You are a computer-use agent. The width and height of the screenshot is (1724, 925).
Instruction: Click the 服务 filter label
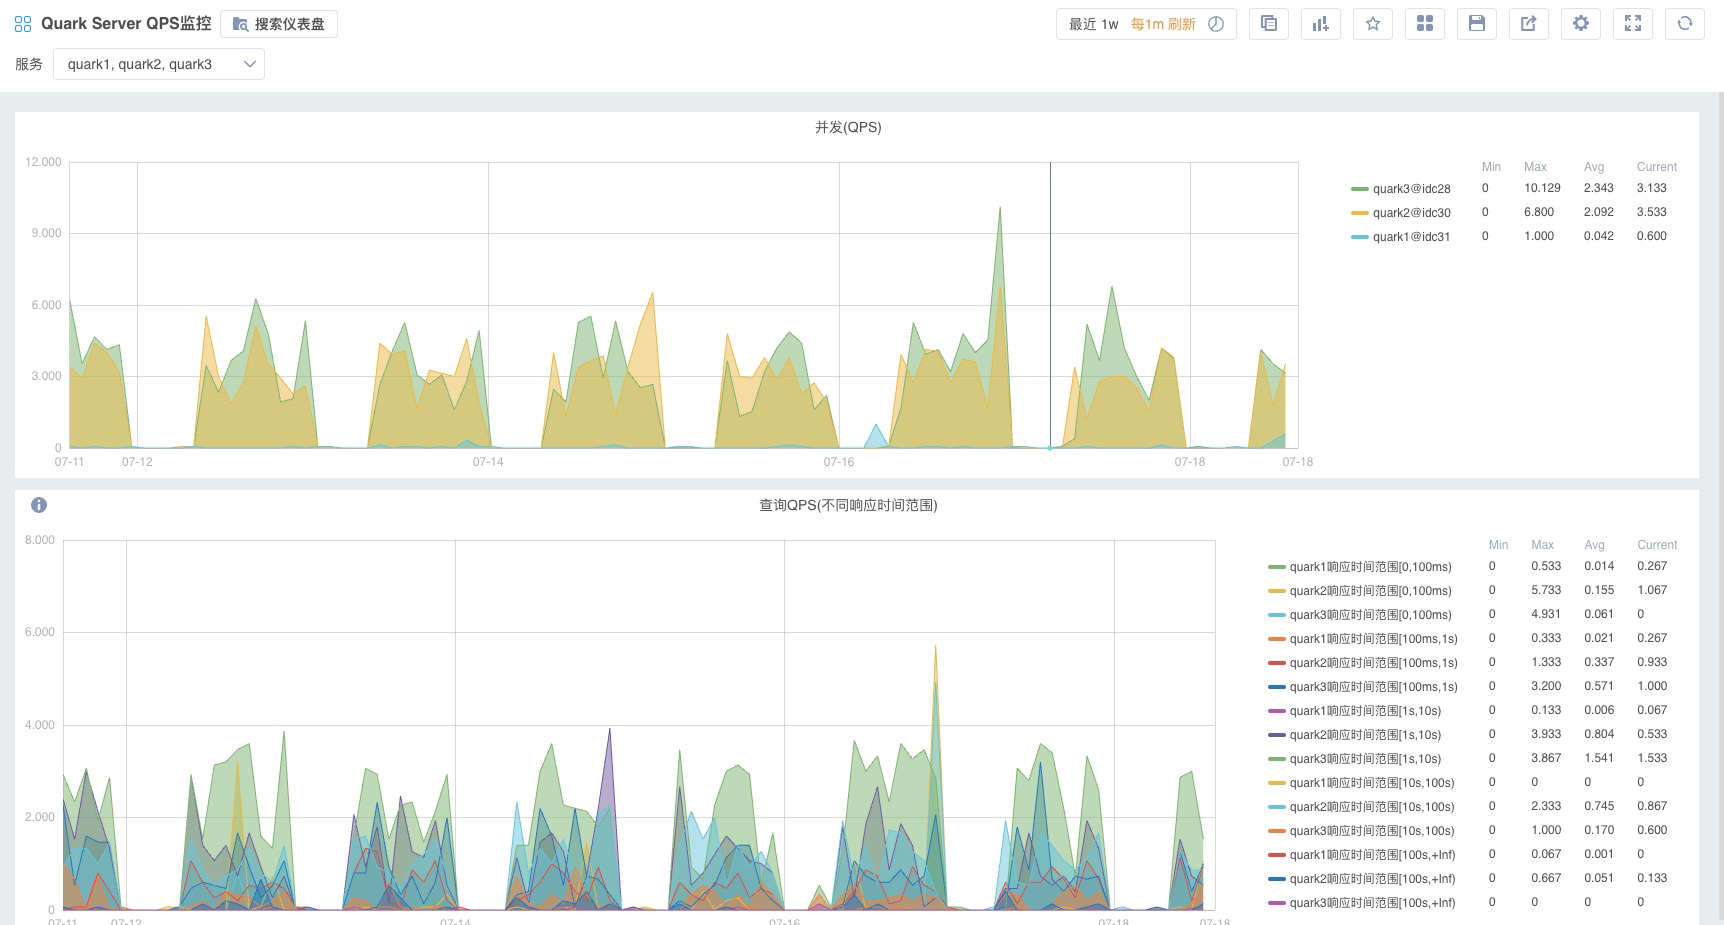pos(29,64)
